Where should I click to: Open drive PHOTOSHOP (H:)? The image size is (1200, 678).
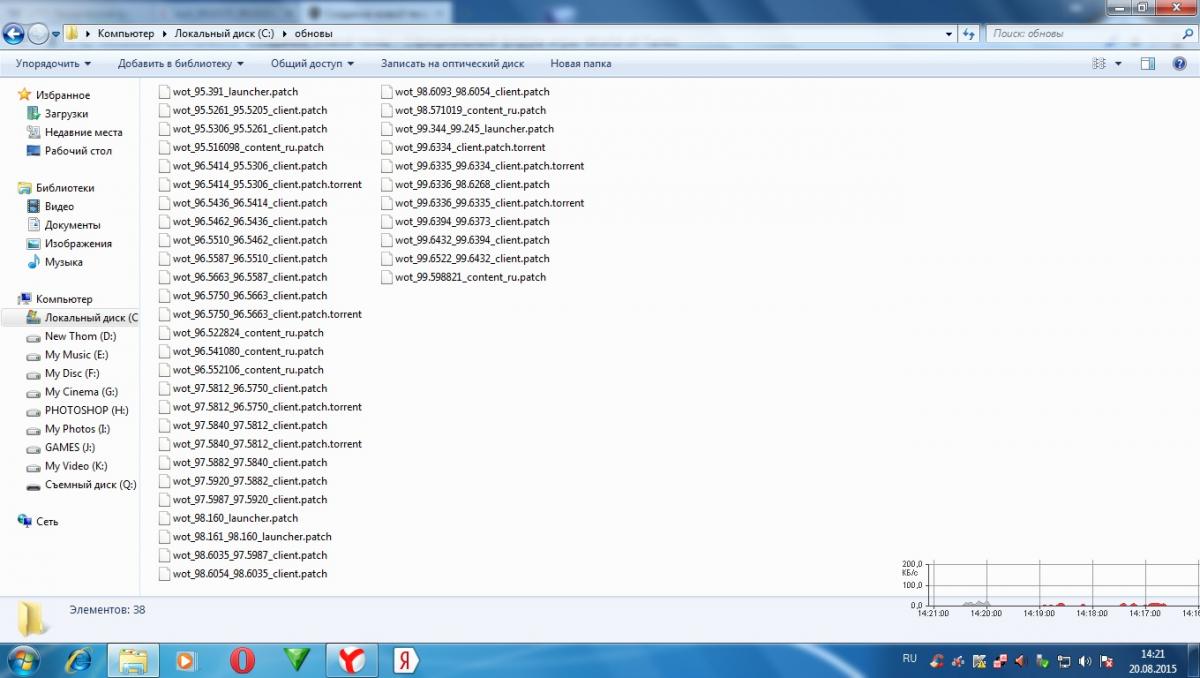point(86,410)
